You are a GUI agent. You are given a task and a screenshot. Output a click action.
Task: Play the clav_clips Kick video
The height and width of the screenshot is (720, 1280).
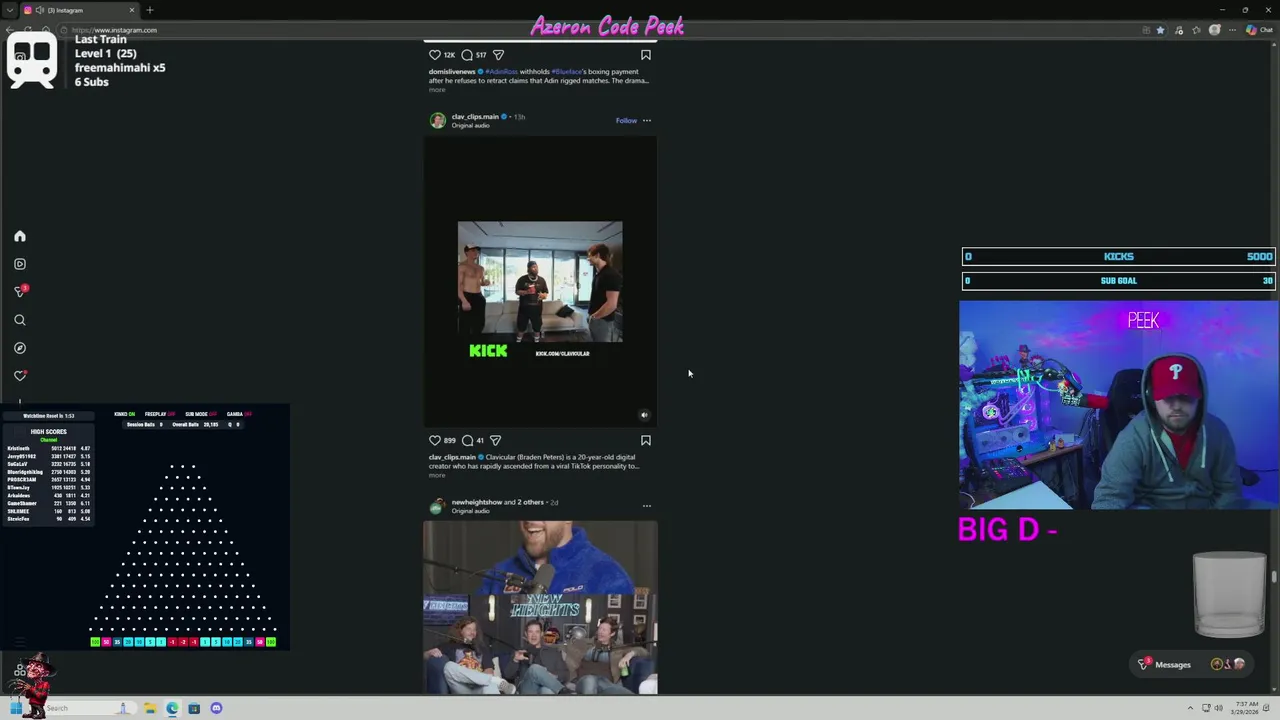click(540, 282)
